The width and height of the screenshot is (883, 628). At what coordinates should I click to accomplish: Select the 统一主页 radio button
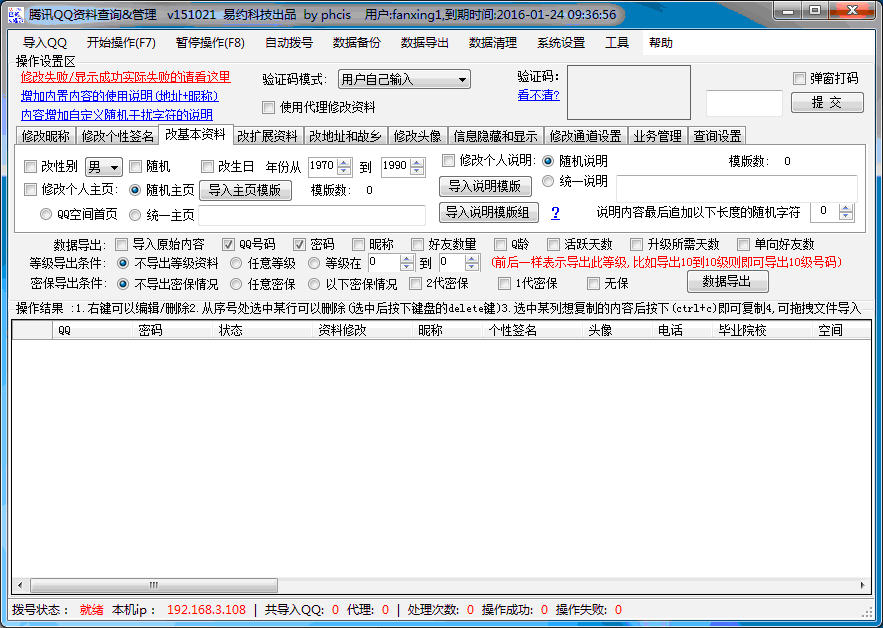pos(135,214)
